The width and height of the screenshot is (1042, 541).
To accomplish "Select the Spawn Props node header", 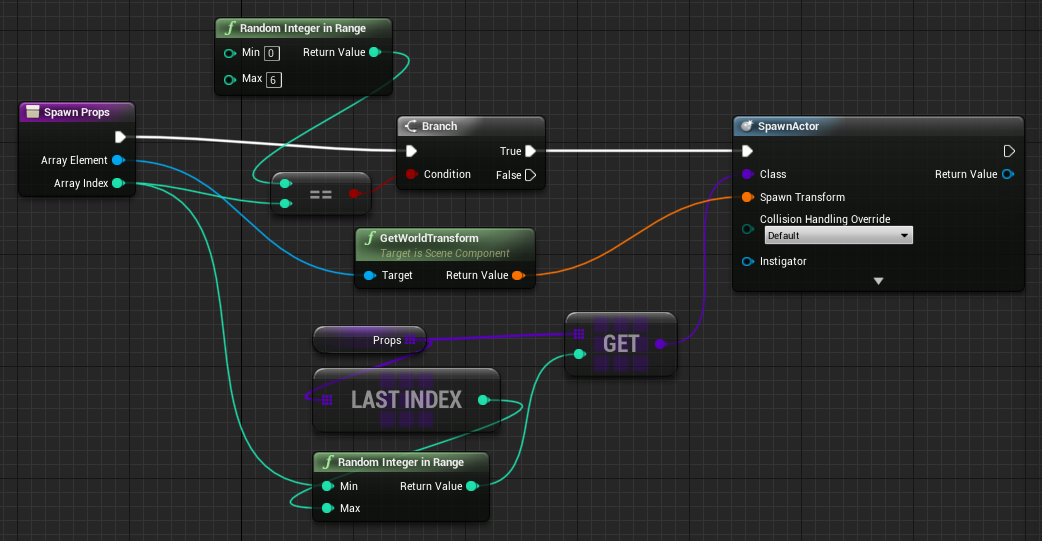I will tap(77, 112).
